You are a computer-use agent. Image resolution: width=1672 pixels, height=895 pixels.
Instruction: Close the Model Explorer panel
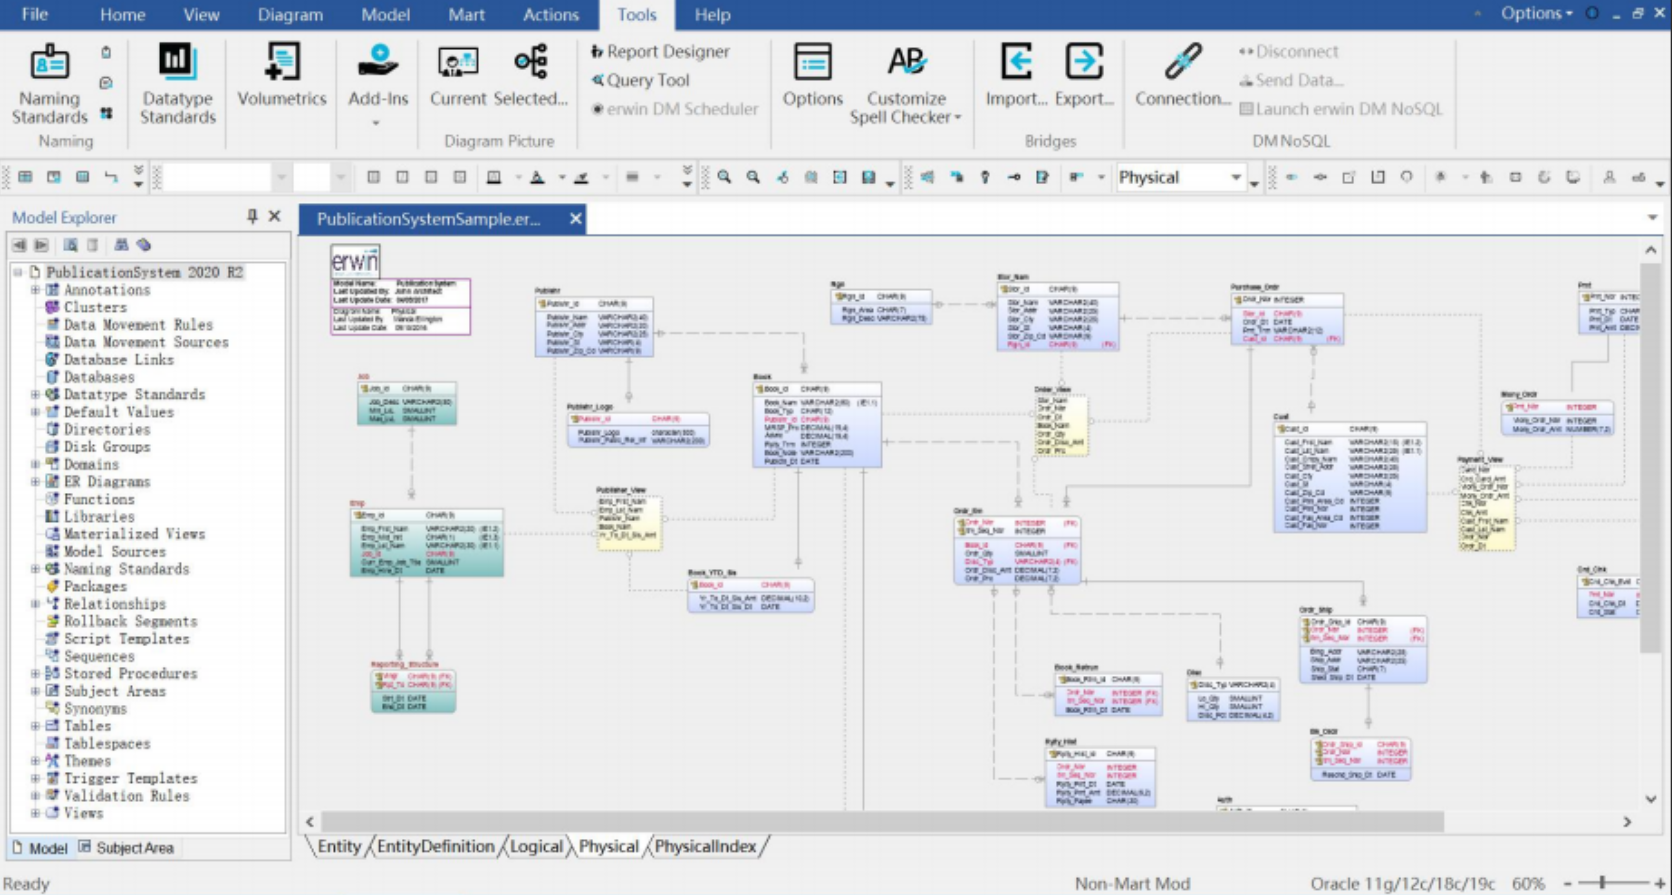click(x=274, y=216)
